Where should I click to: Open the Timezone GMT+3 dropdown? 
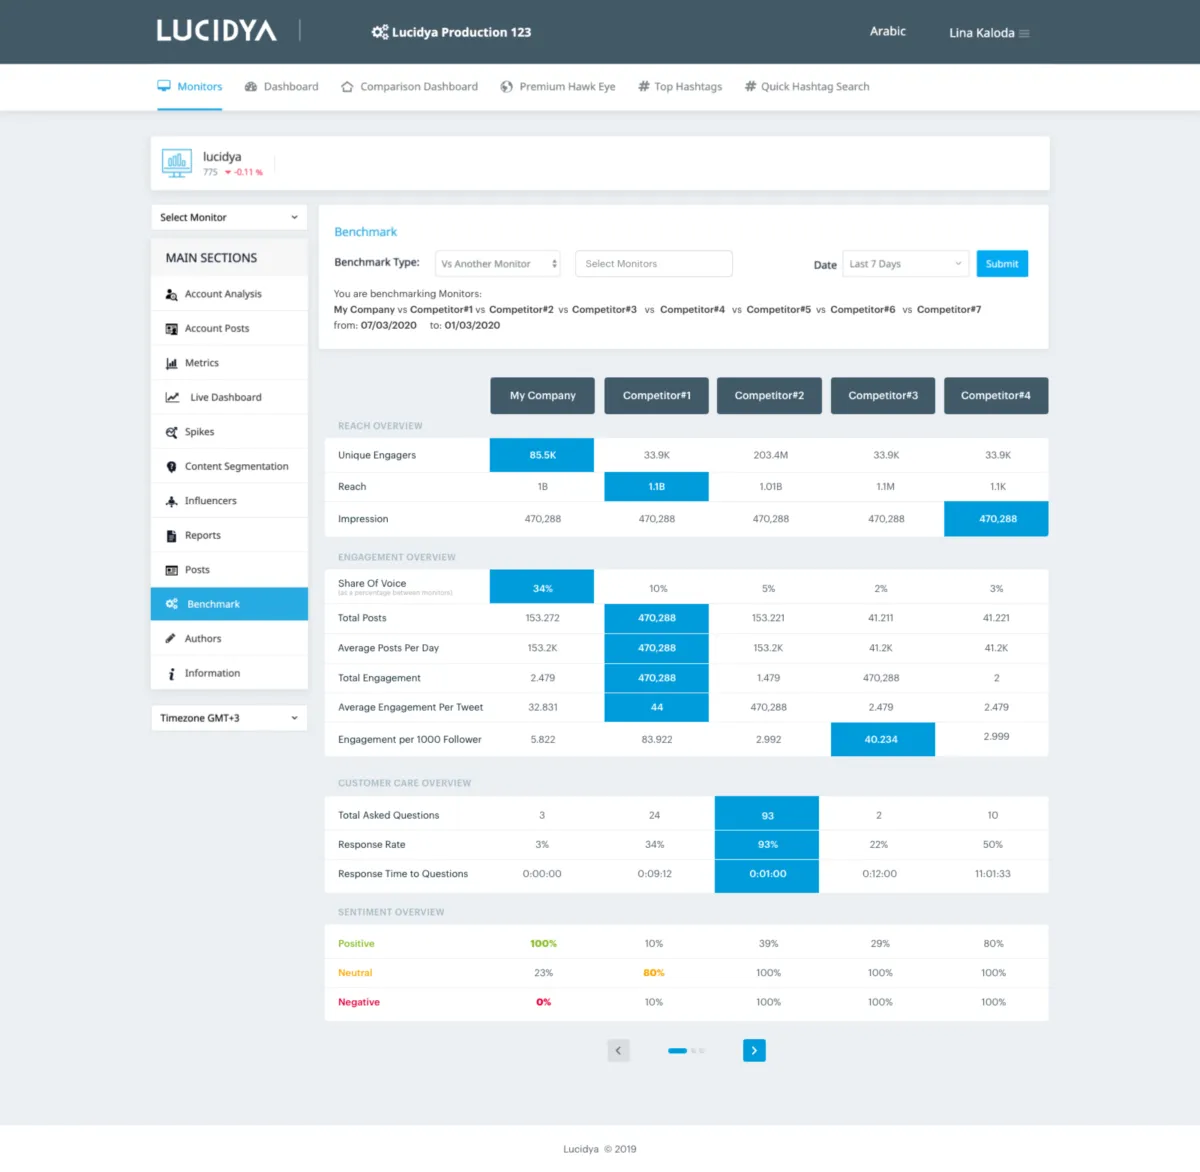(229, 718)
